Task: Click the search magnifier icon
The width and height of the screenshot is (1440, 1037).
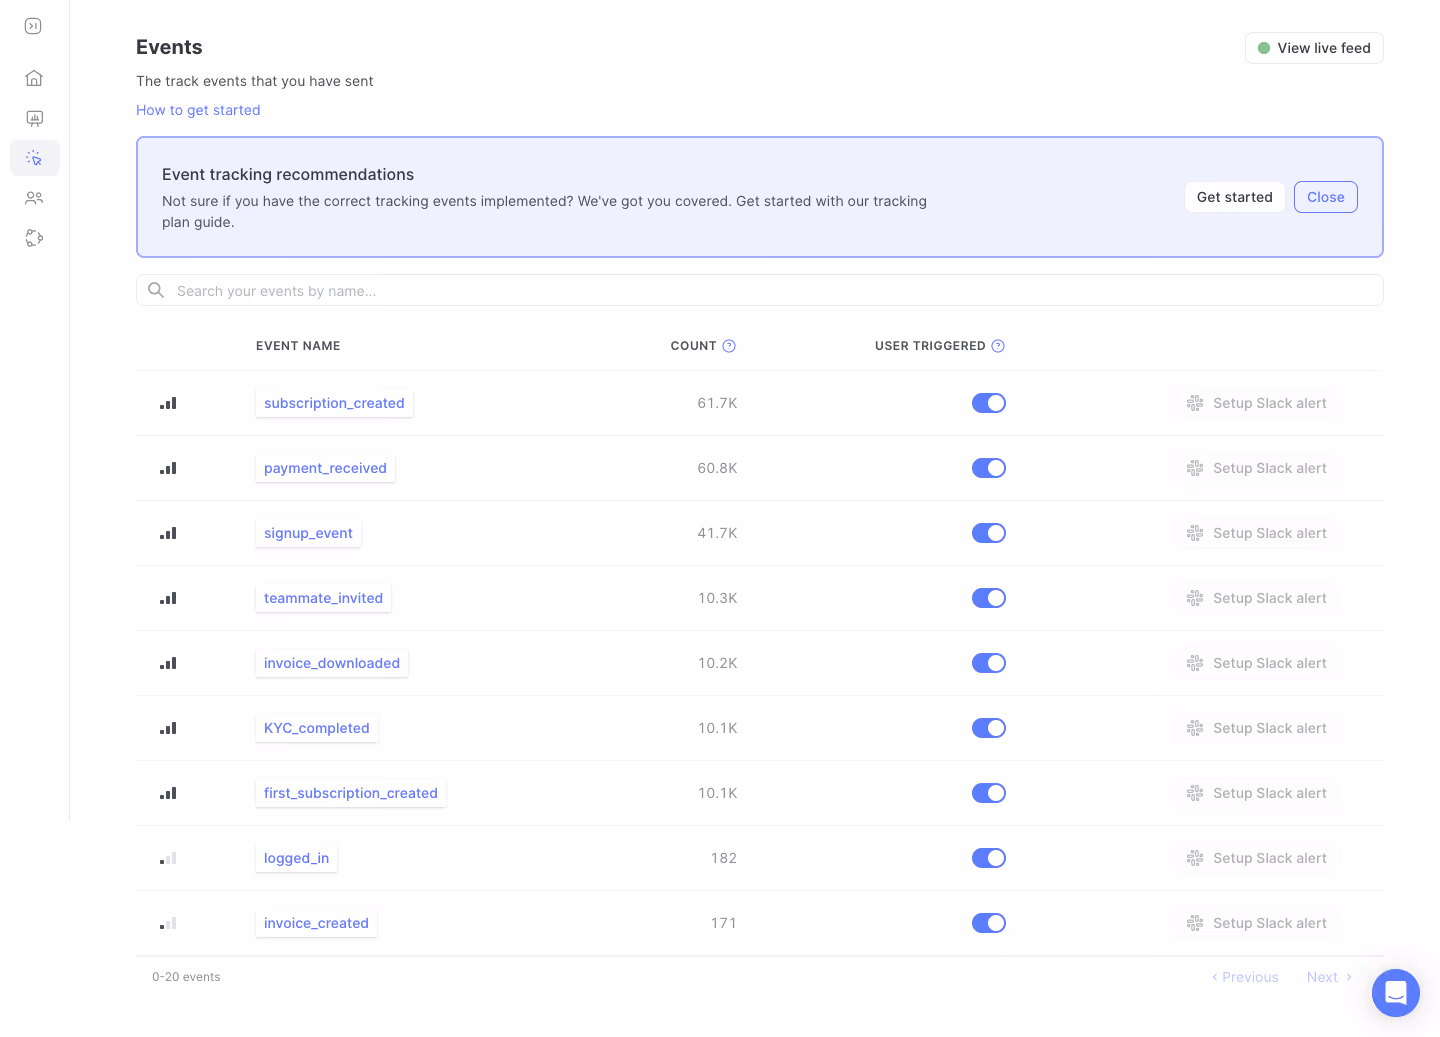Action: (156, 290)
